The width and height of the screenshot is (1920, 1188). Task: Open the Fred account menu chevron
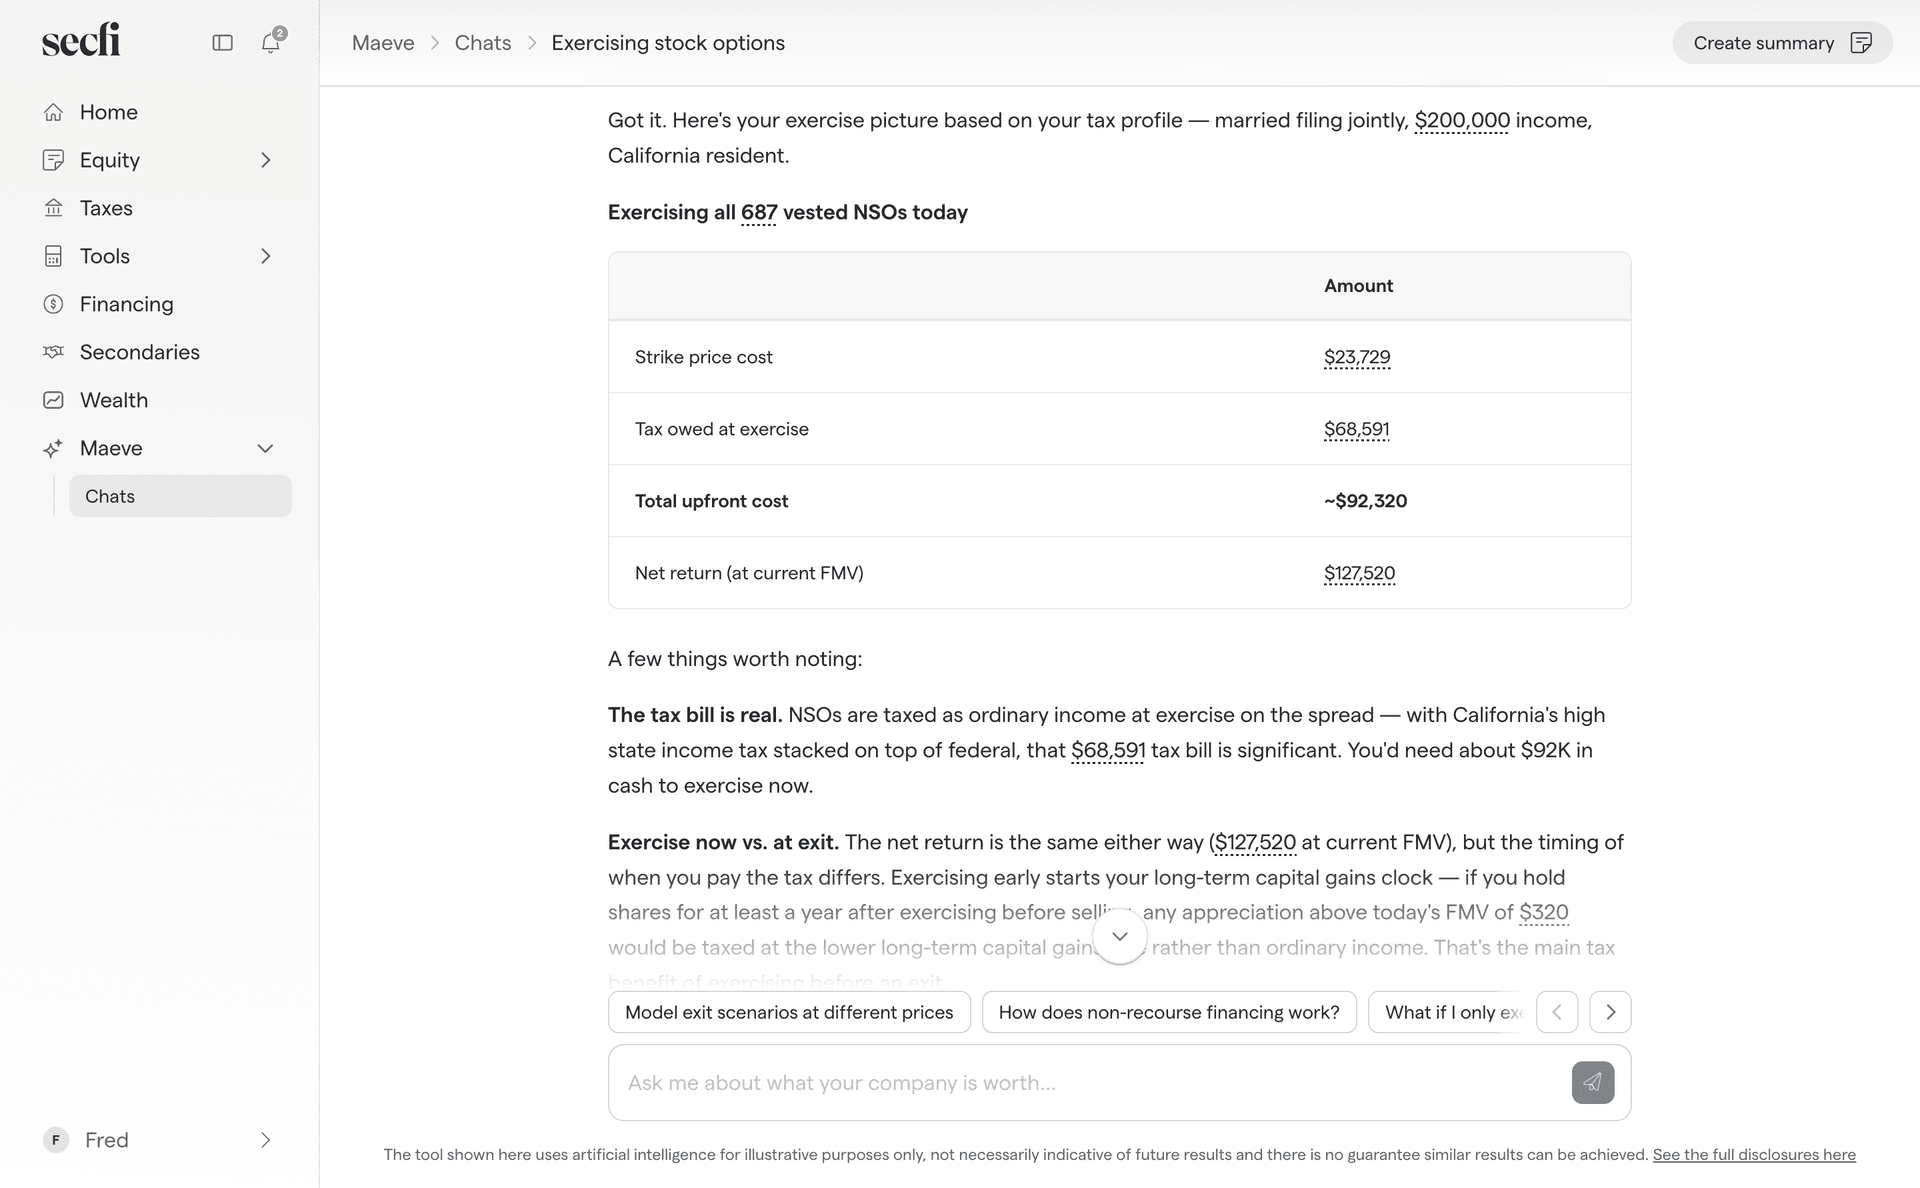[x=266, y=1140]
